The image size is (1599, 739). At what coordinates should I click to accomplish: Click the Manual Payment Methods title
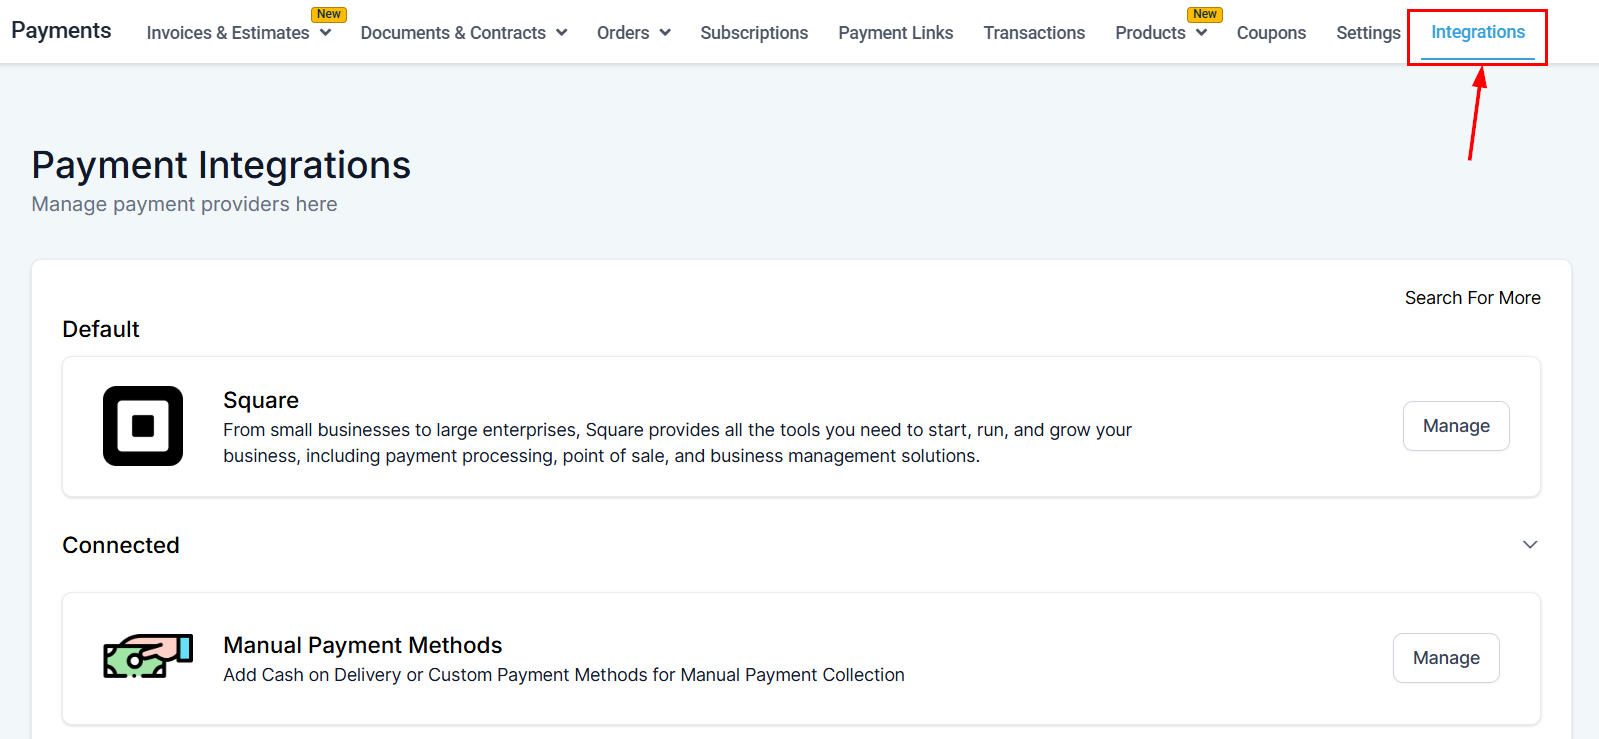coord(362,645)
